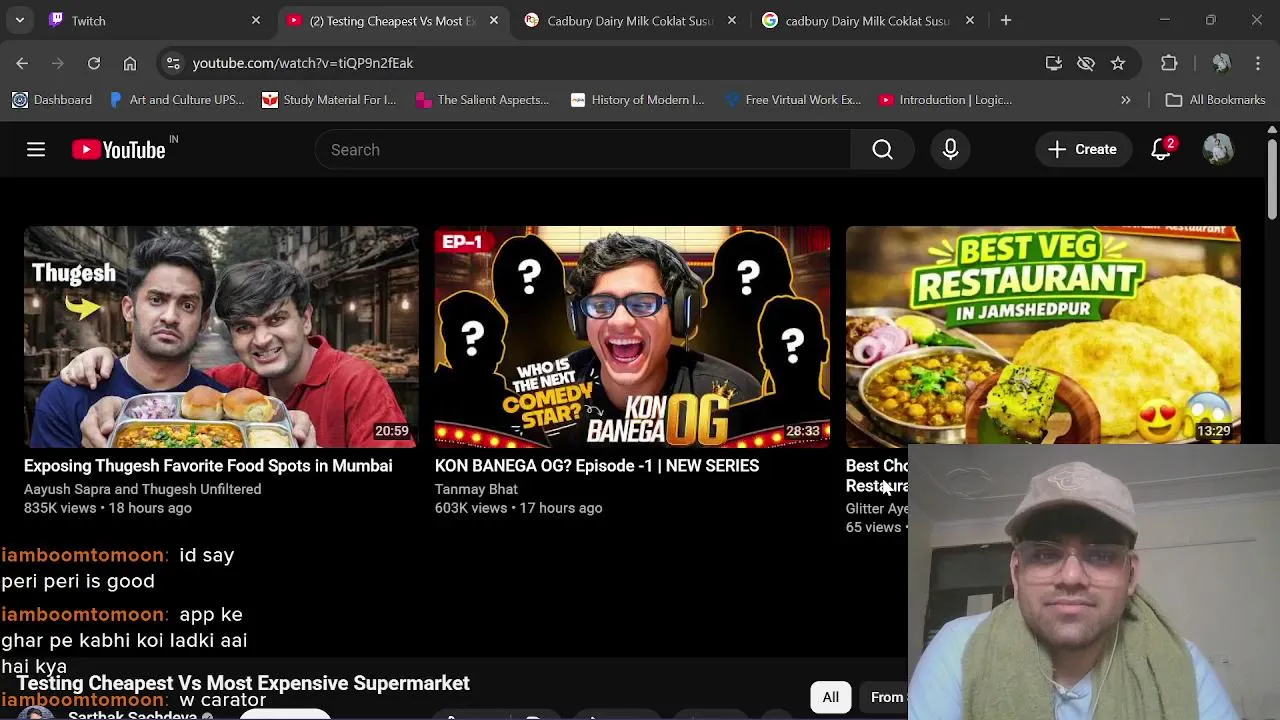Image resolution: width=1280 pixels, height=720 pixels.
Task: Close the first Cadbury Dairy Milk tab
Action: pyautogui.click(x=732, y=20)
